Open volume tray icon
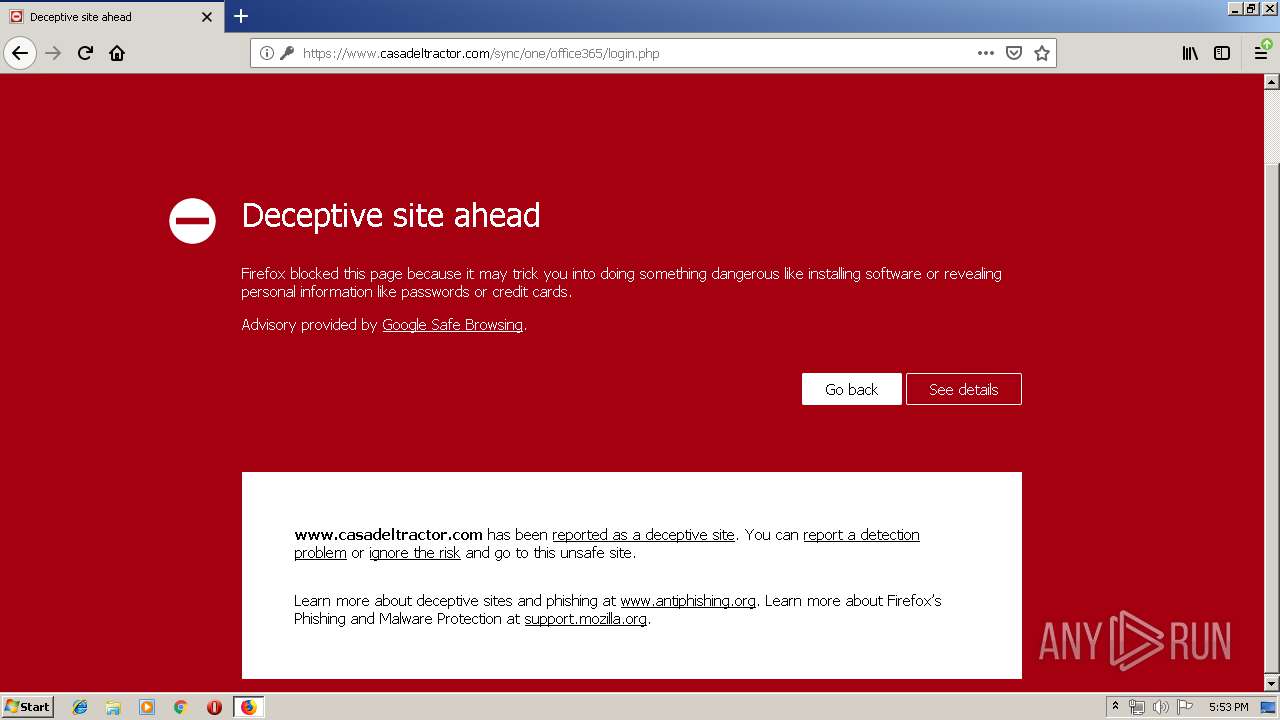 tap(1160, 707)
